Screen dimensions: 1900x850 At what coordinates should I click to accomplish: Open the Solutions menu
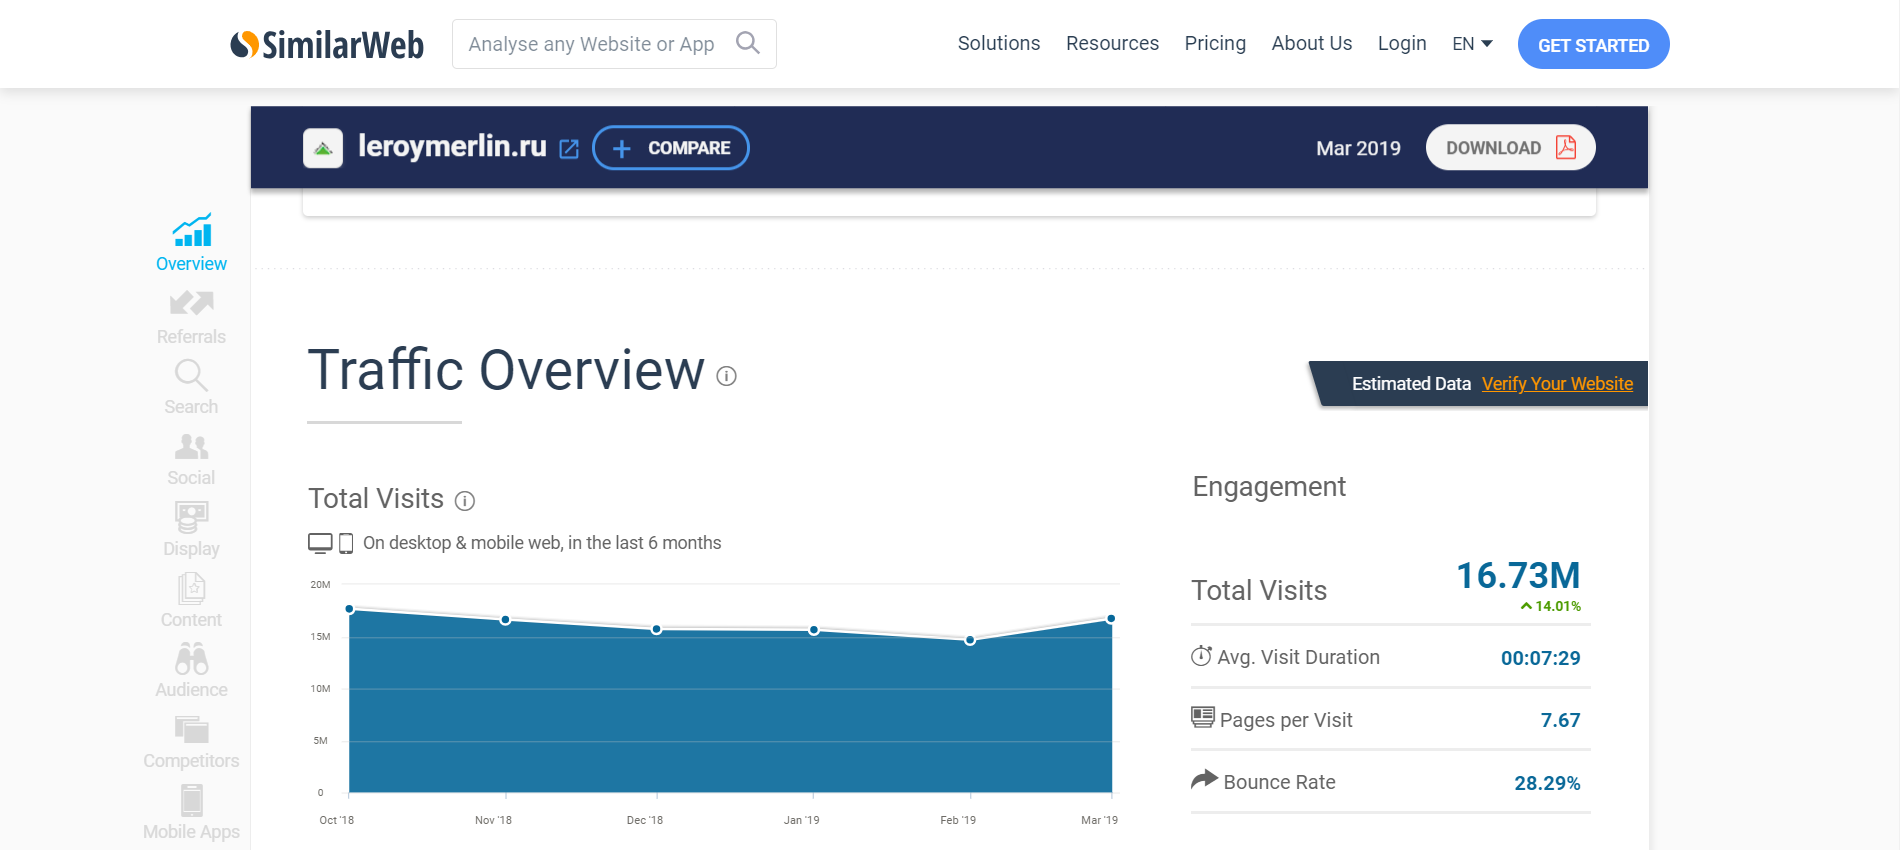998,44
